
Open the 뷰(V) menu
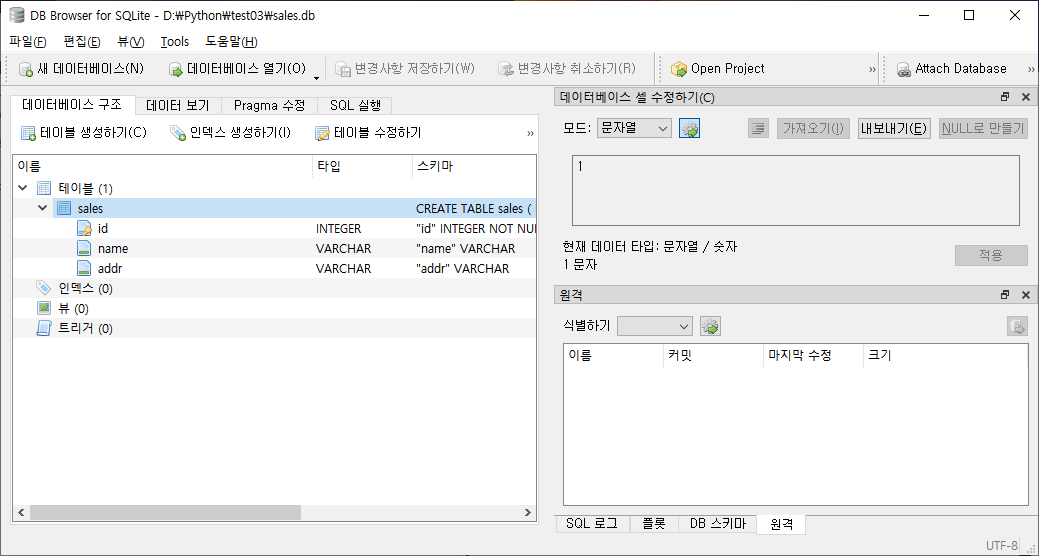tap(131, 42)
